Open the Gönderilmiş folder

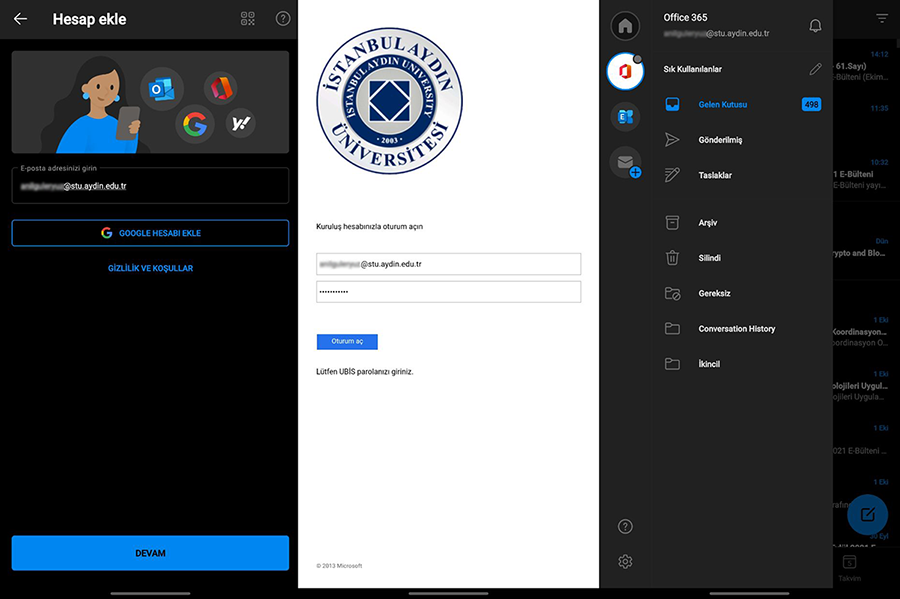click(742, 140)
